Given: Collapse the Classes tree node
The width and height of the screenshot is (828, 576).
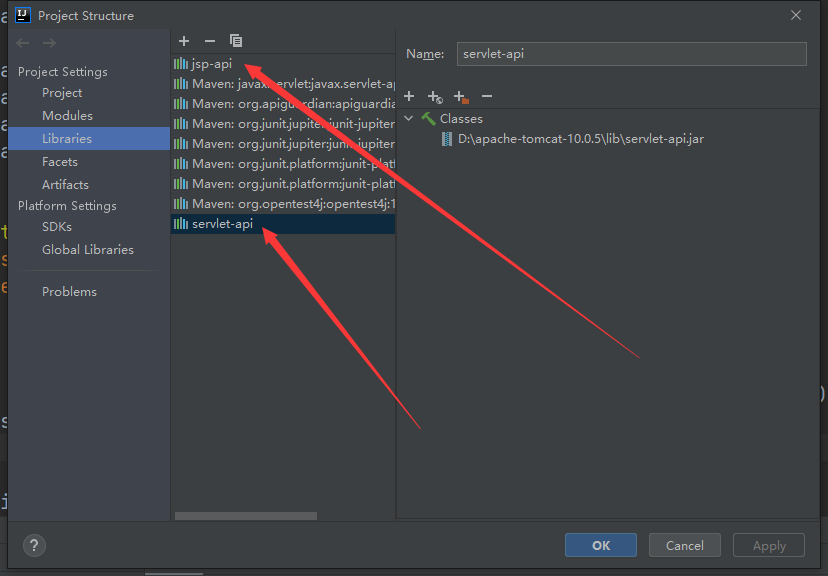Looking at the screenshot, I should click(409, 118).
